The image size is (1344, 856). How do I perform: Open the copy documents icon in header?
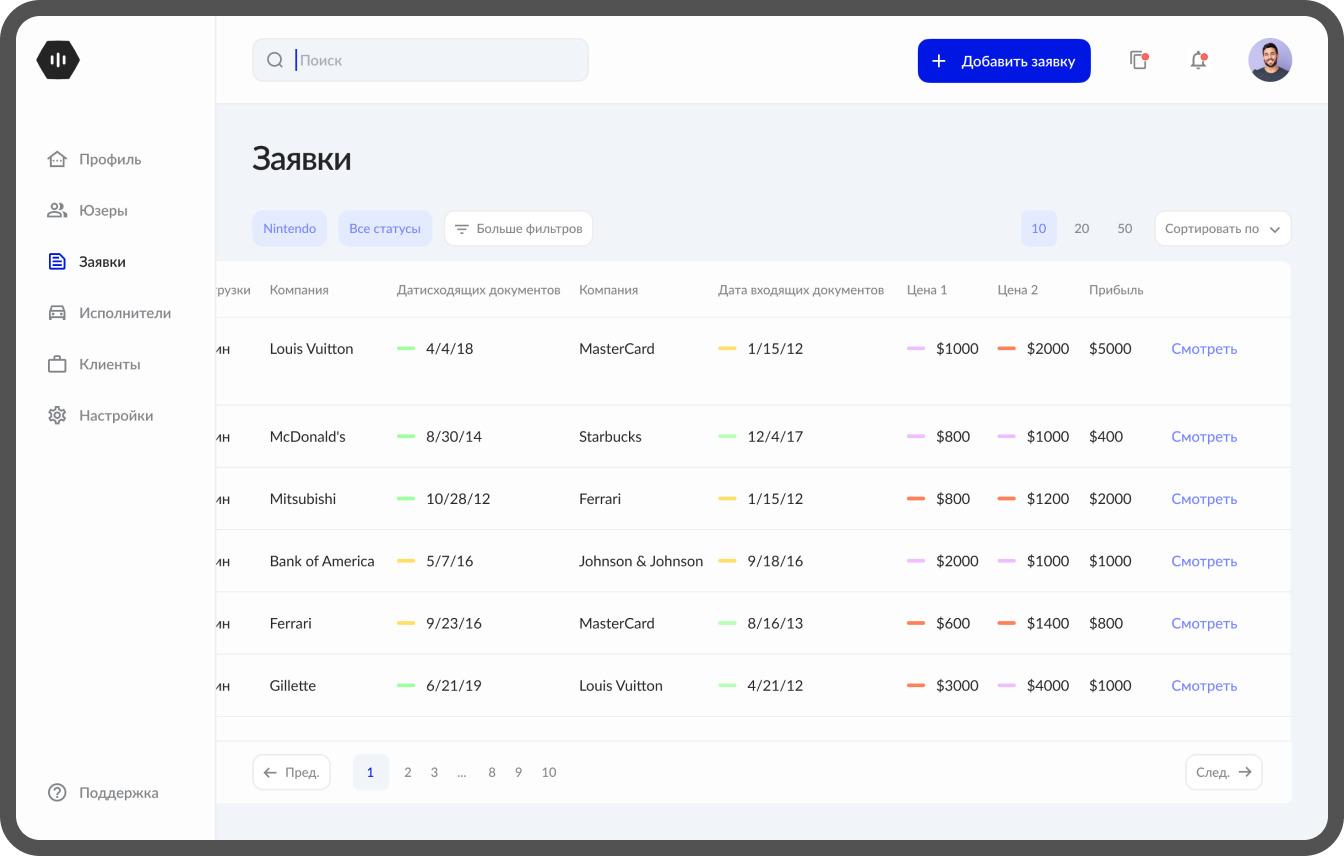click(1138, 60)
